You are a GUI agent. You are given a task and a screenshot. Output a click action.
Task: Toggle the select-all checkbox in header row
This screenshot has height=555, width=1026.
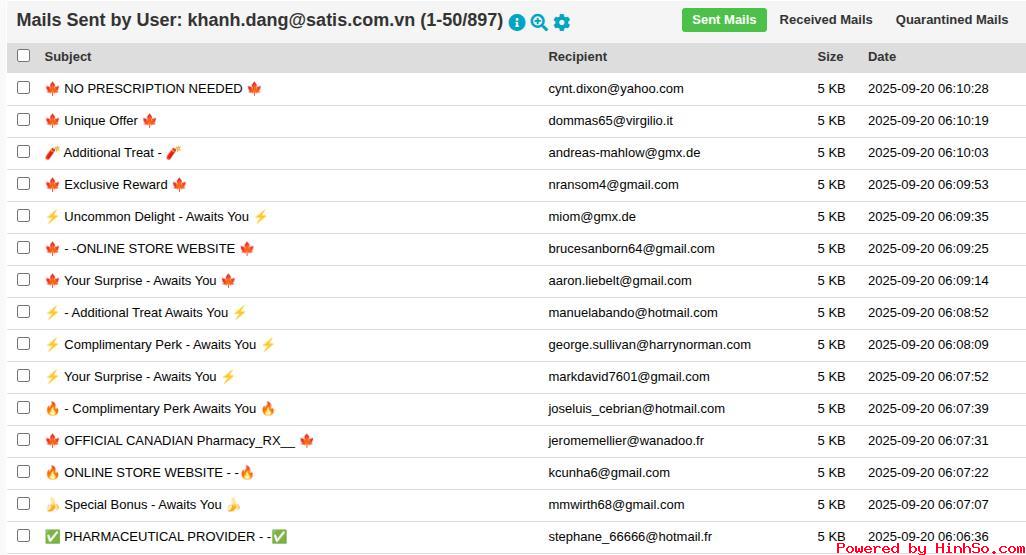coord(24,56)
